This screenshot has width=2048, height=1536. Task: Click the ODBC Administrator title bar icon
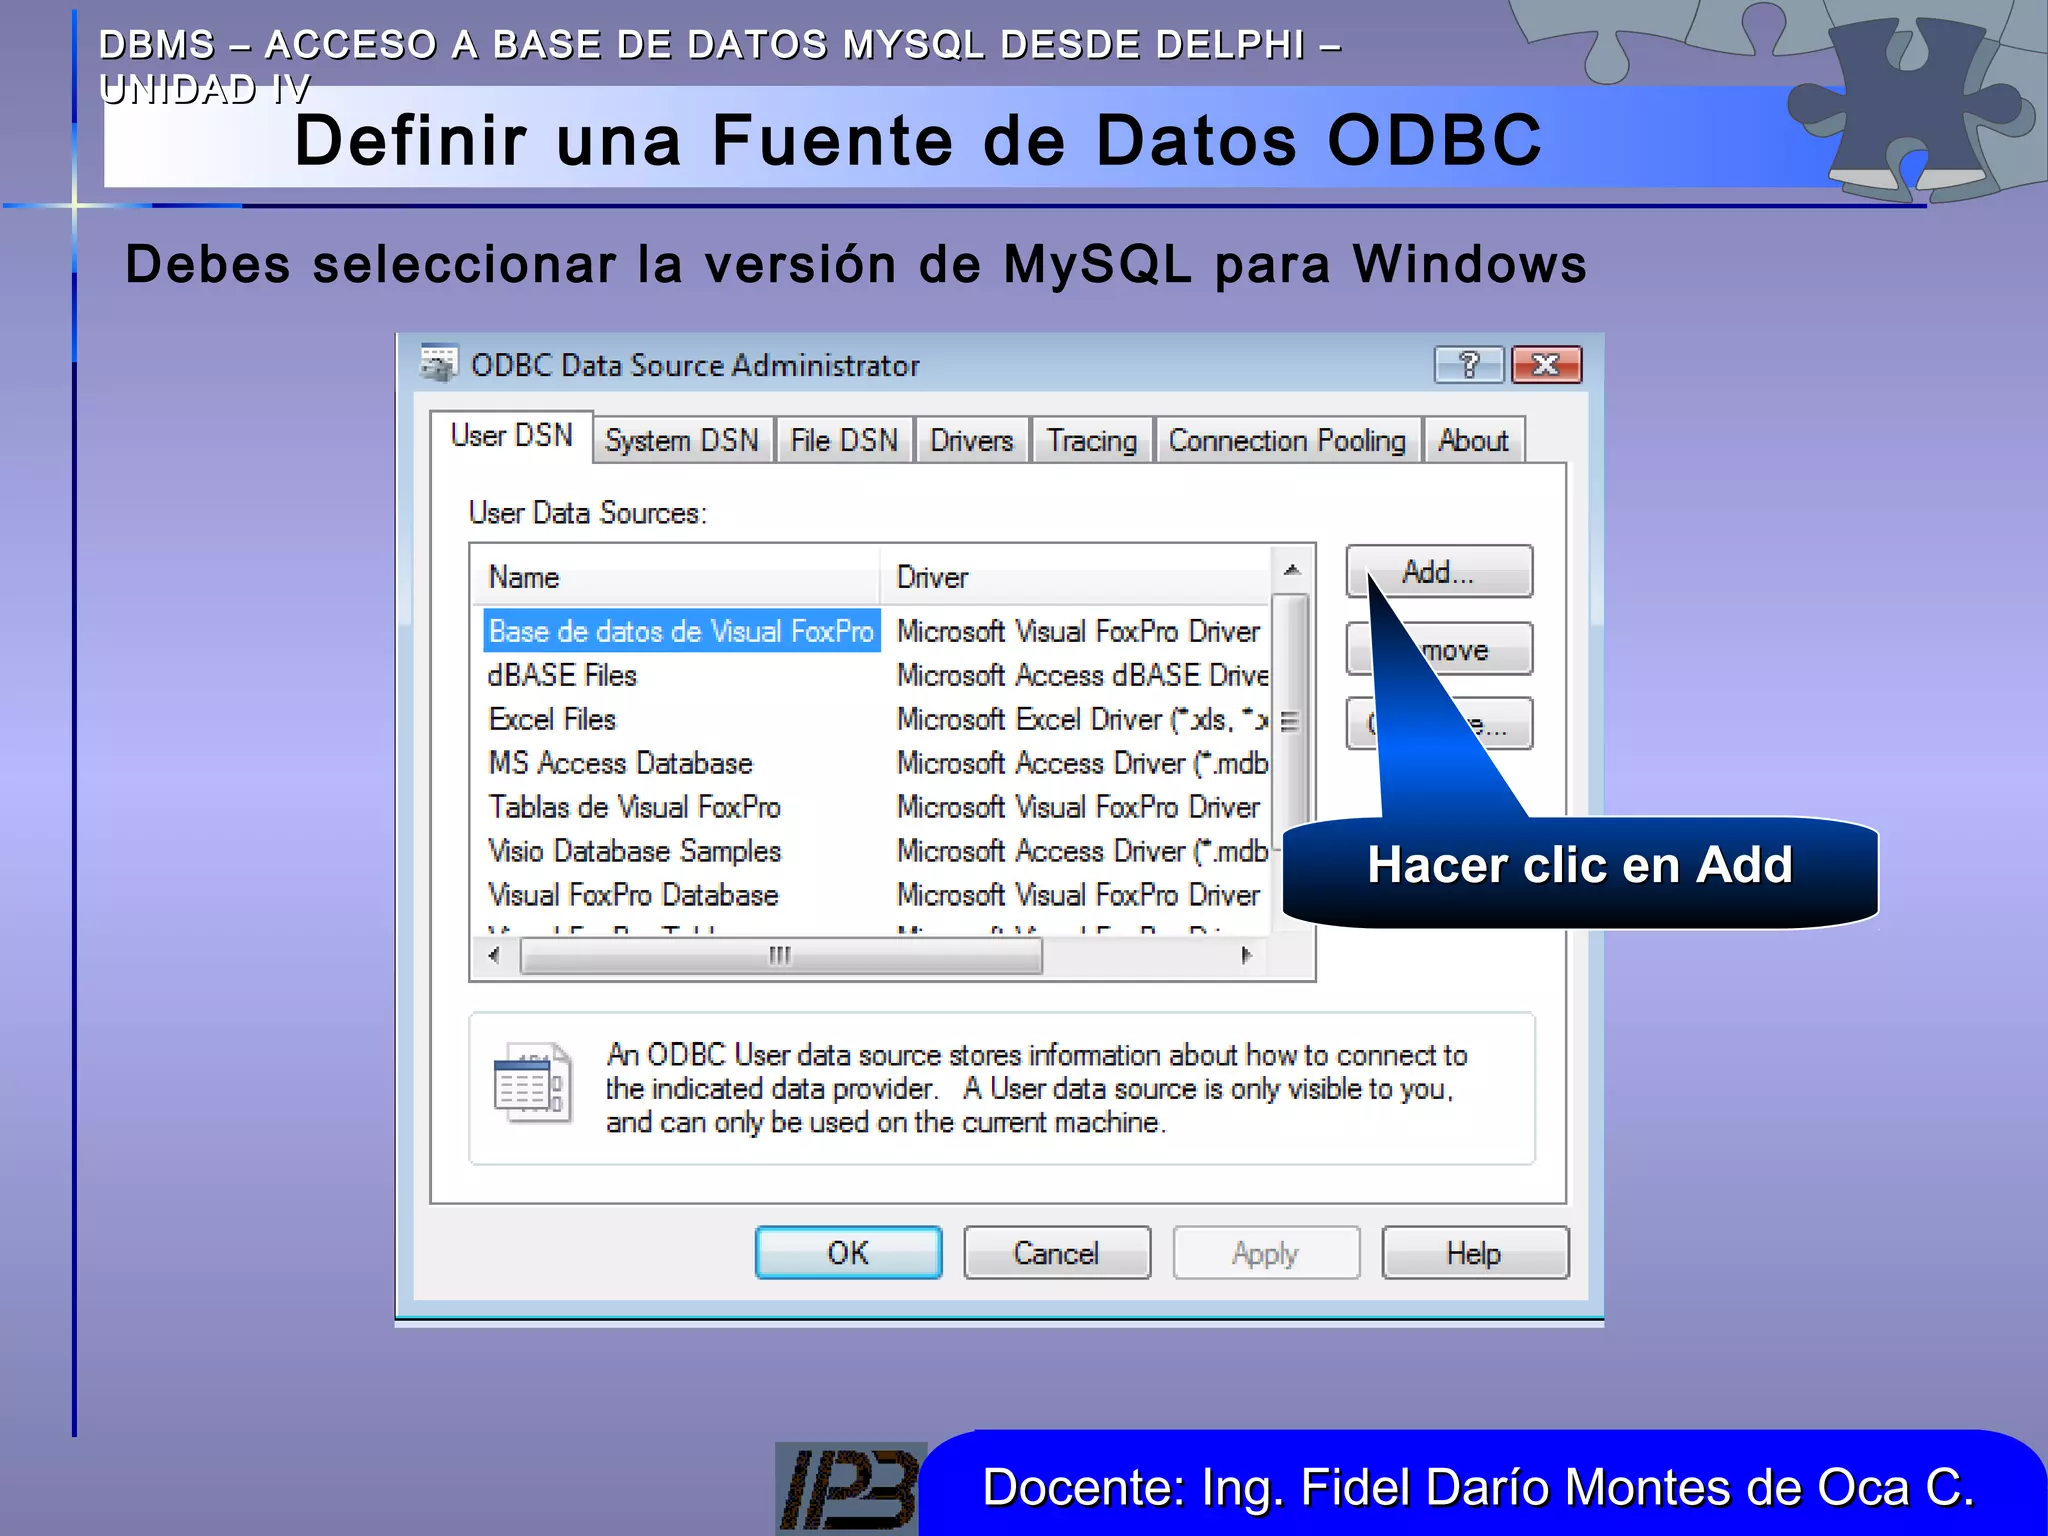coord(438,364)
